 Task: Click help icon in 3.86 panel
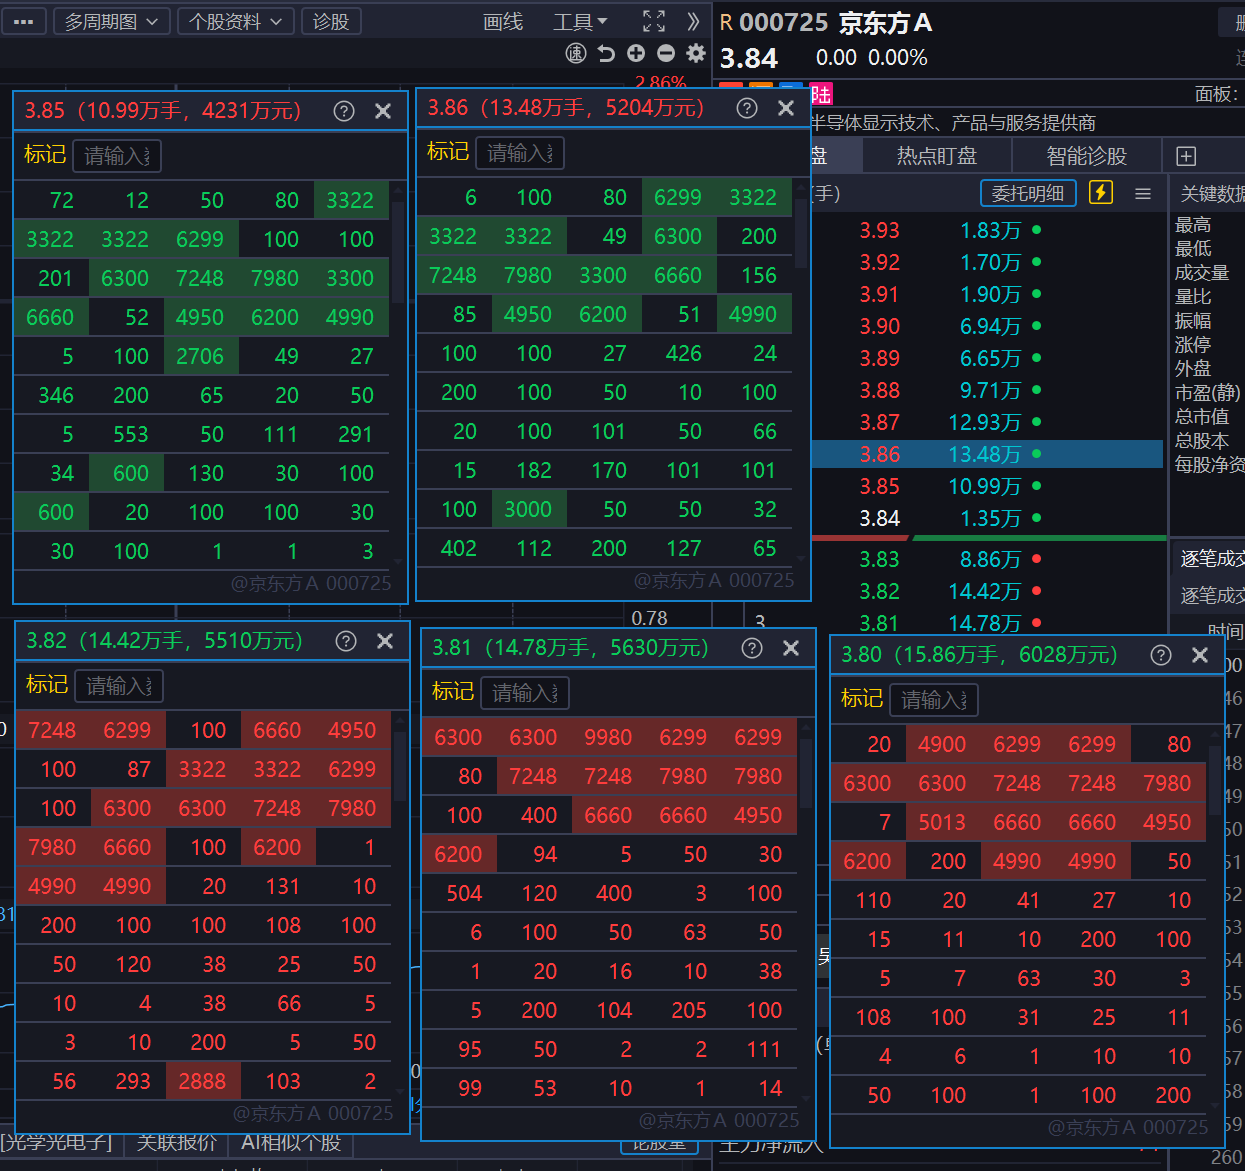pyautogui.click(x=747, y=108)
